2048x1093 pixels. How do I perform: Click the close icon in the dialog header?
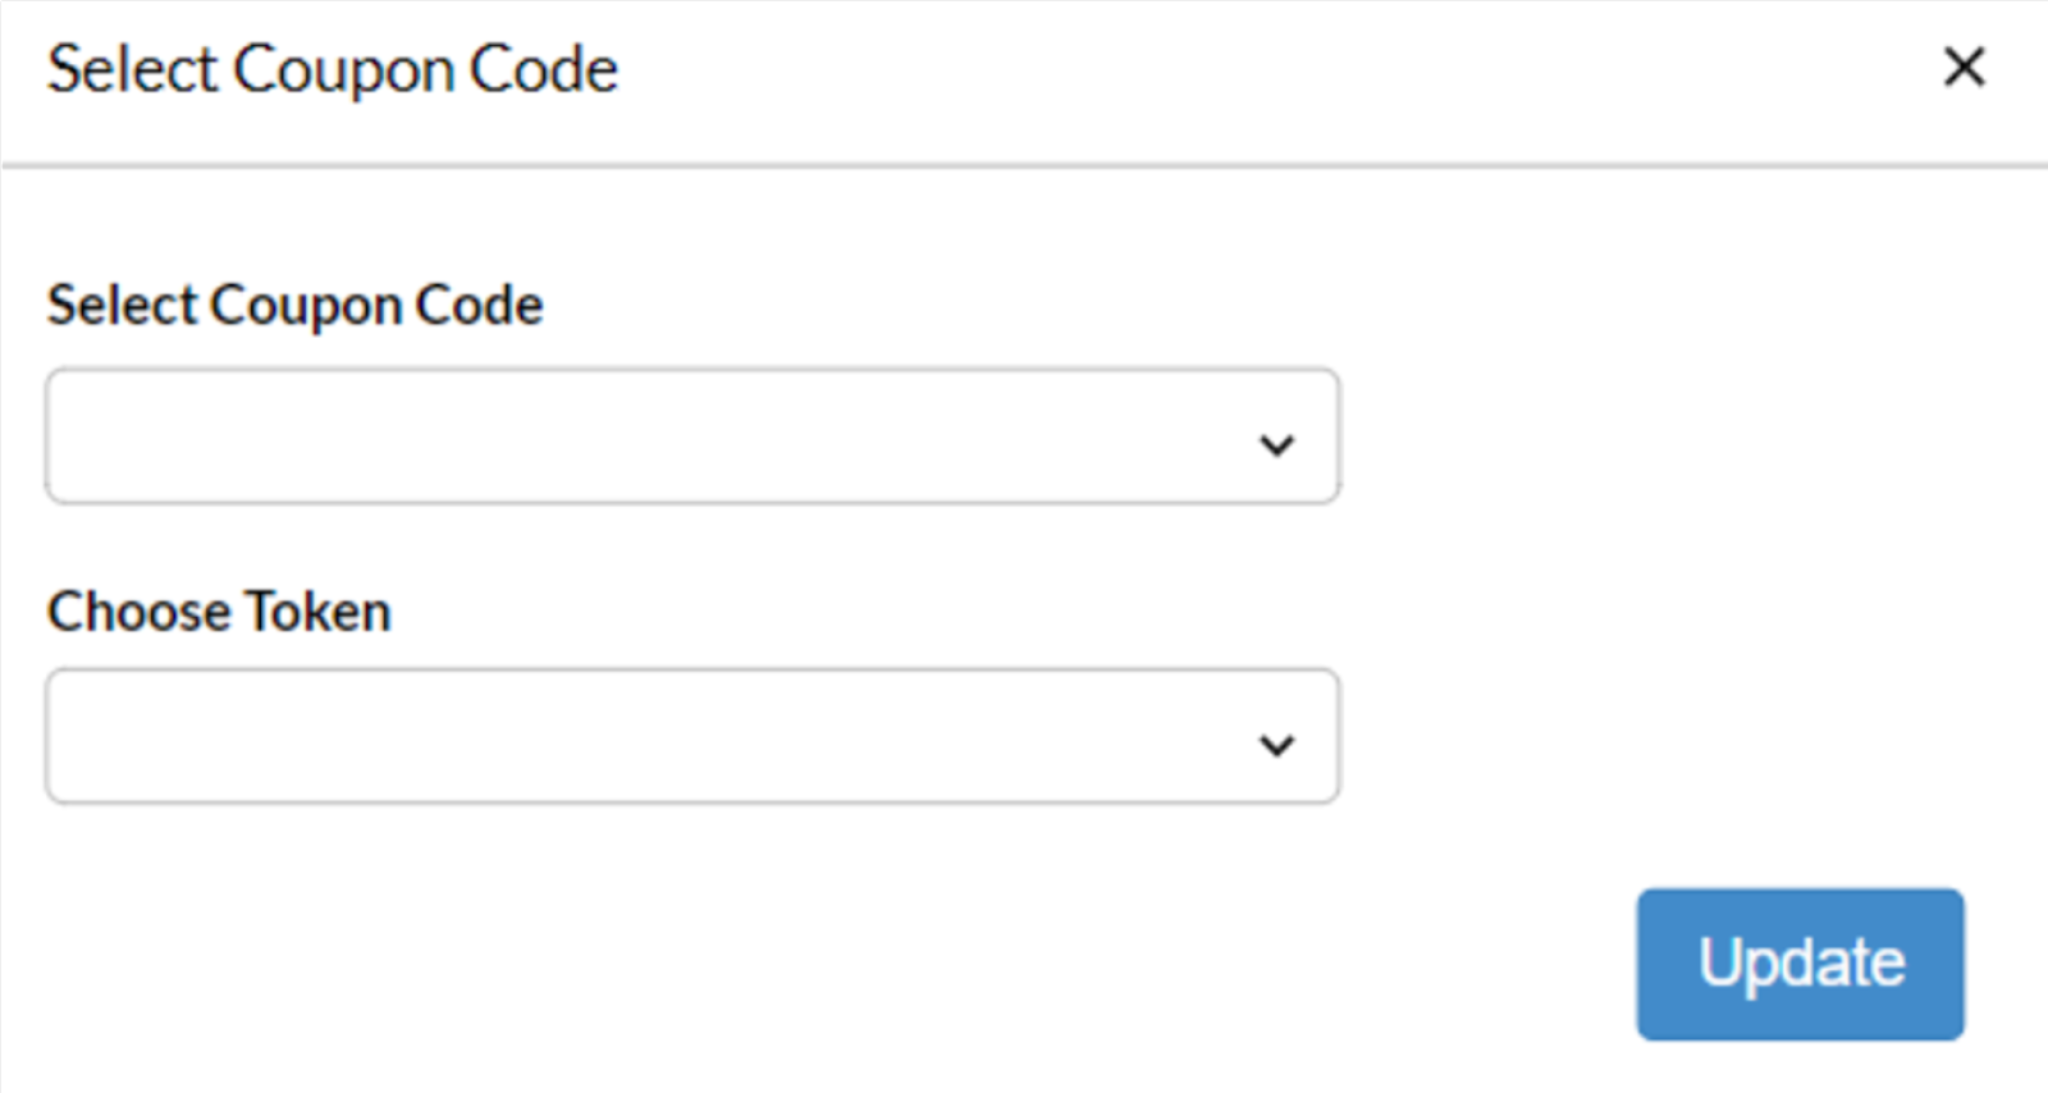pyautogui.click(x=1963, y=67)
